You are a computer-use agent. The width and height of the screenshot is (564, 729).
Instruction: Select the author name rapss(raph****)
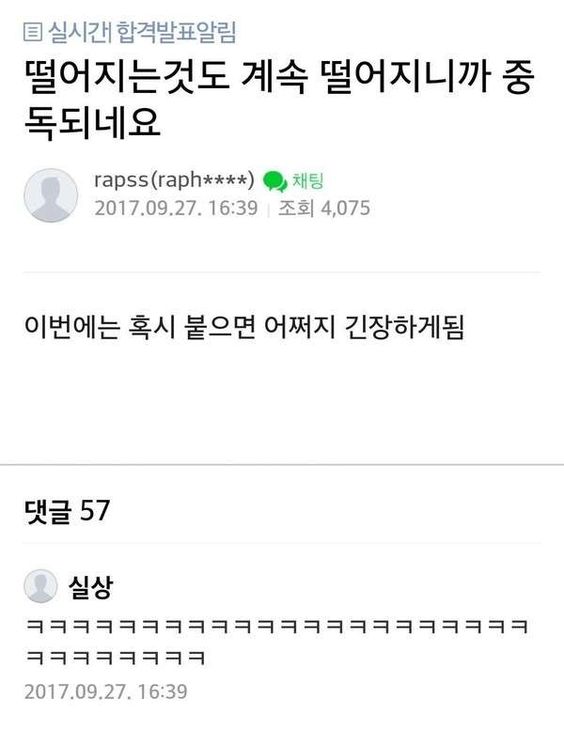click(x=174, y=180)
